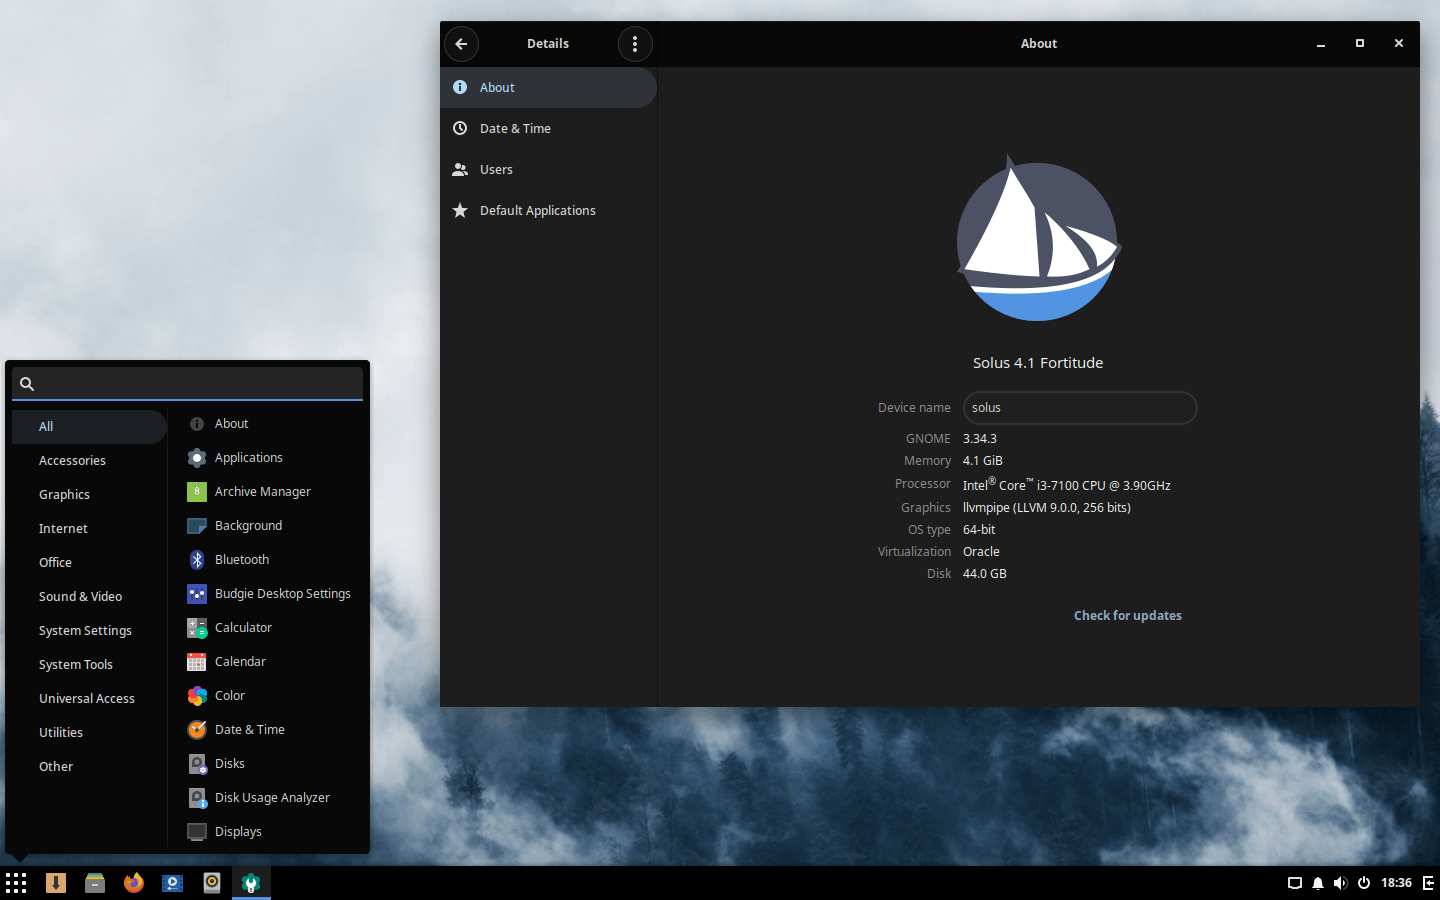Open the notifications bell in the system tray

pos(1318,883)
